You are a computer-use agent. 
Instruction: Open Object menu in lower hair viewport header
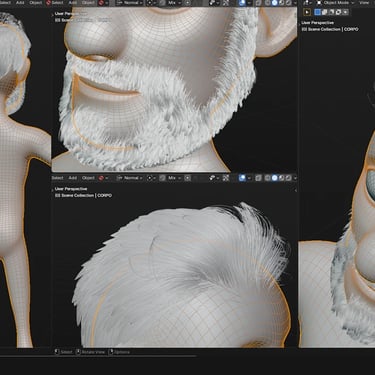point(88,178)
